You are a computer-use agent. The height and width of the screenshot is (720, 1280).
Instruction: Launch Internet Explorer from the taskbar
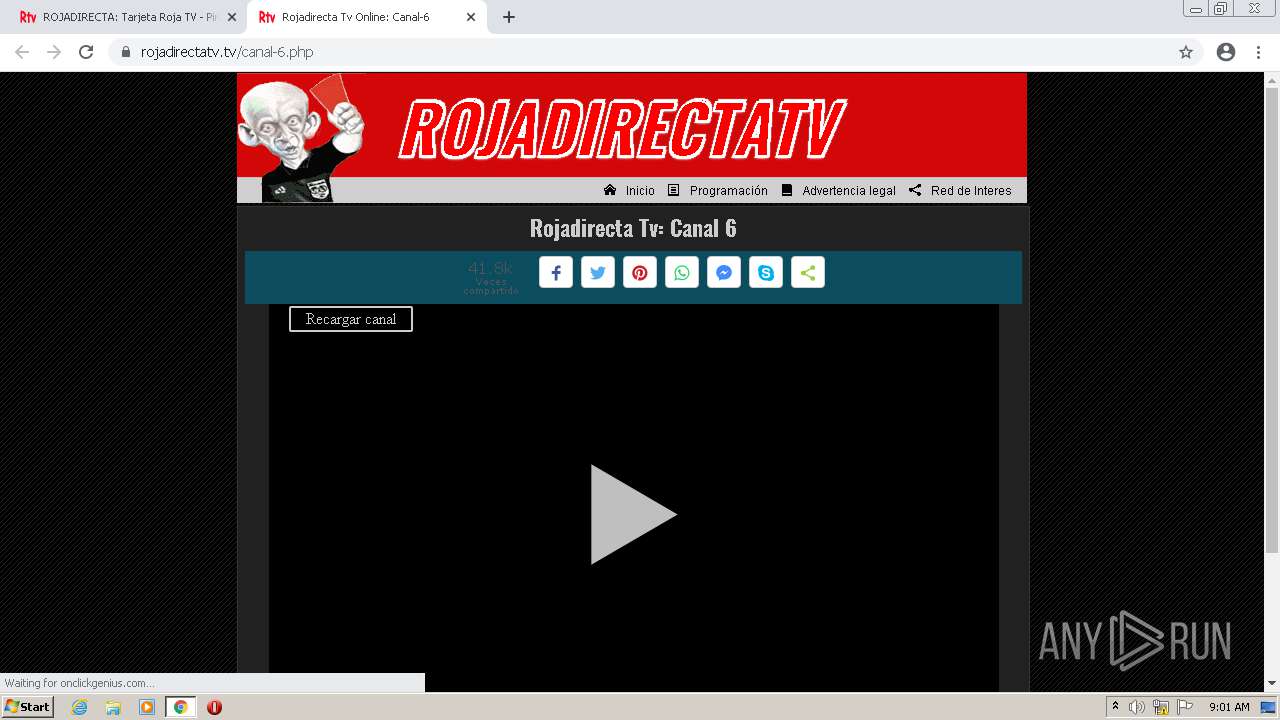pos(80,707)
